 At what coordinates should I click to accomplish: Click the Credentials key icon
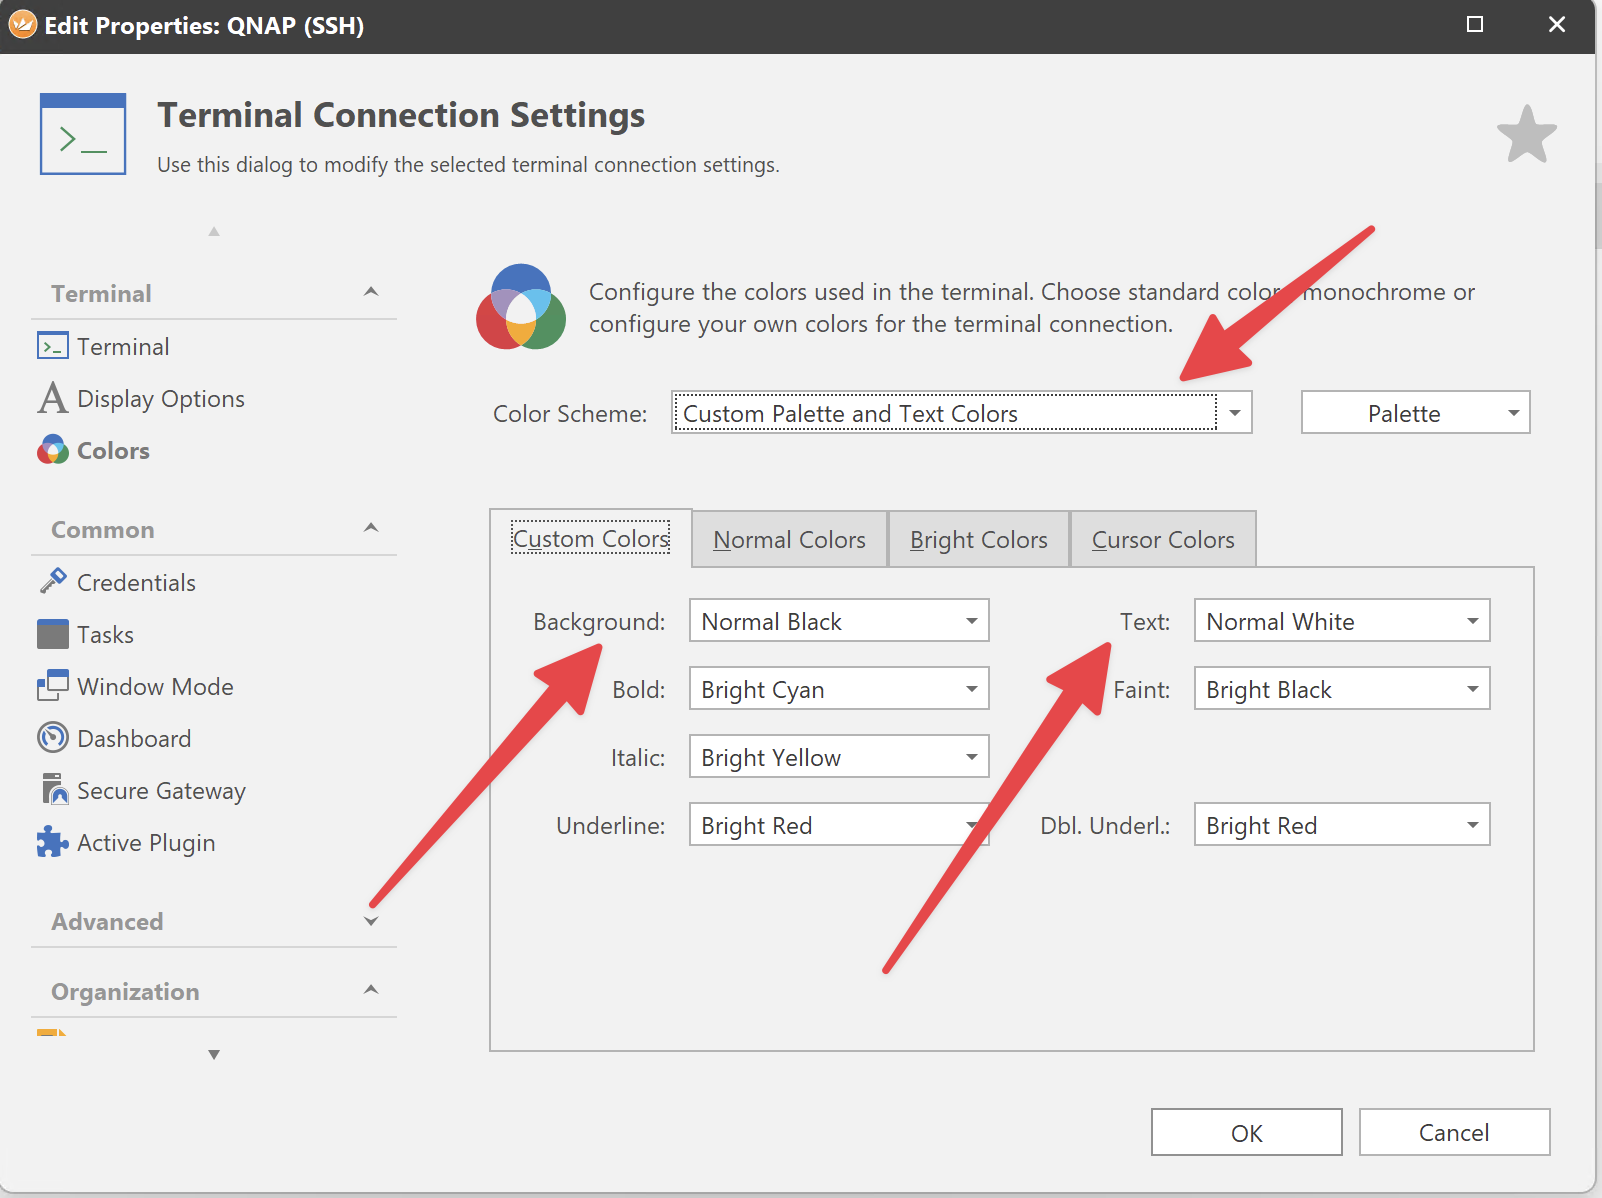(x=53, y=581)
